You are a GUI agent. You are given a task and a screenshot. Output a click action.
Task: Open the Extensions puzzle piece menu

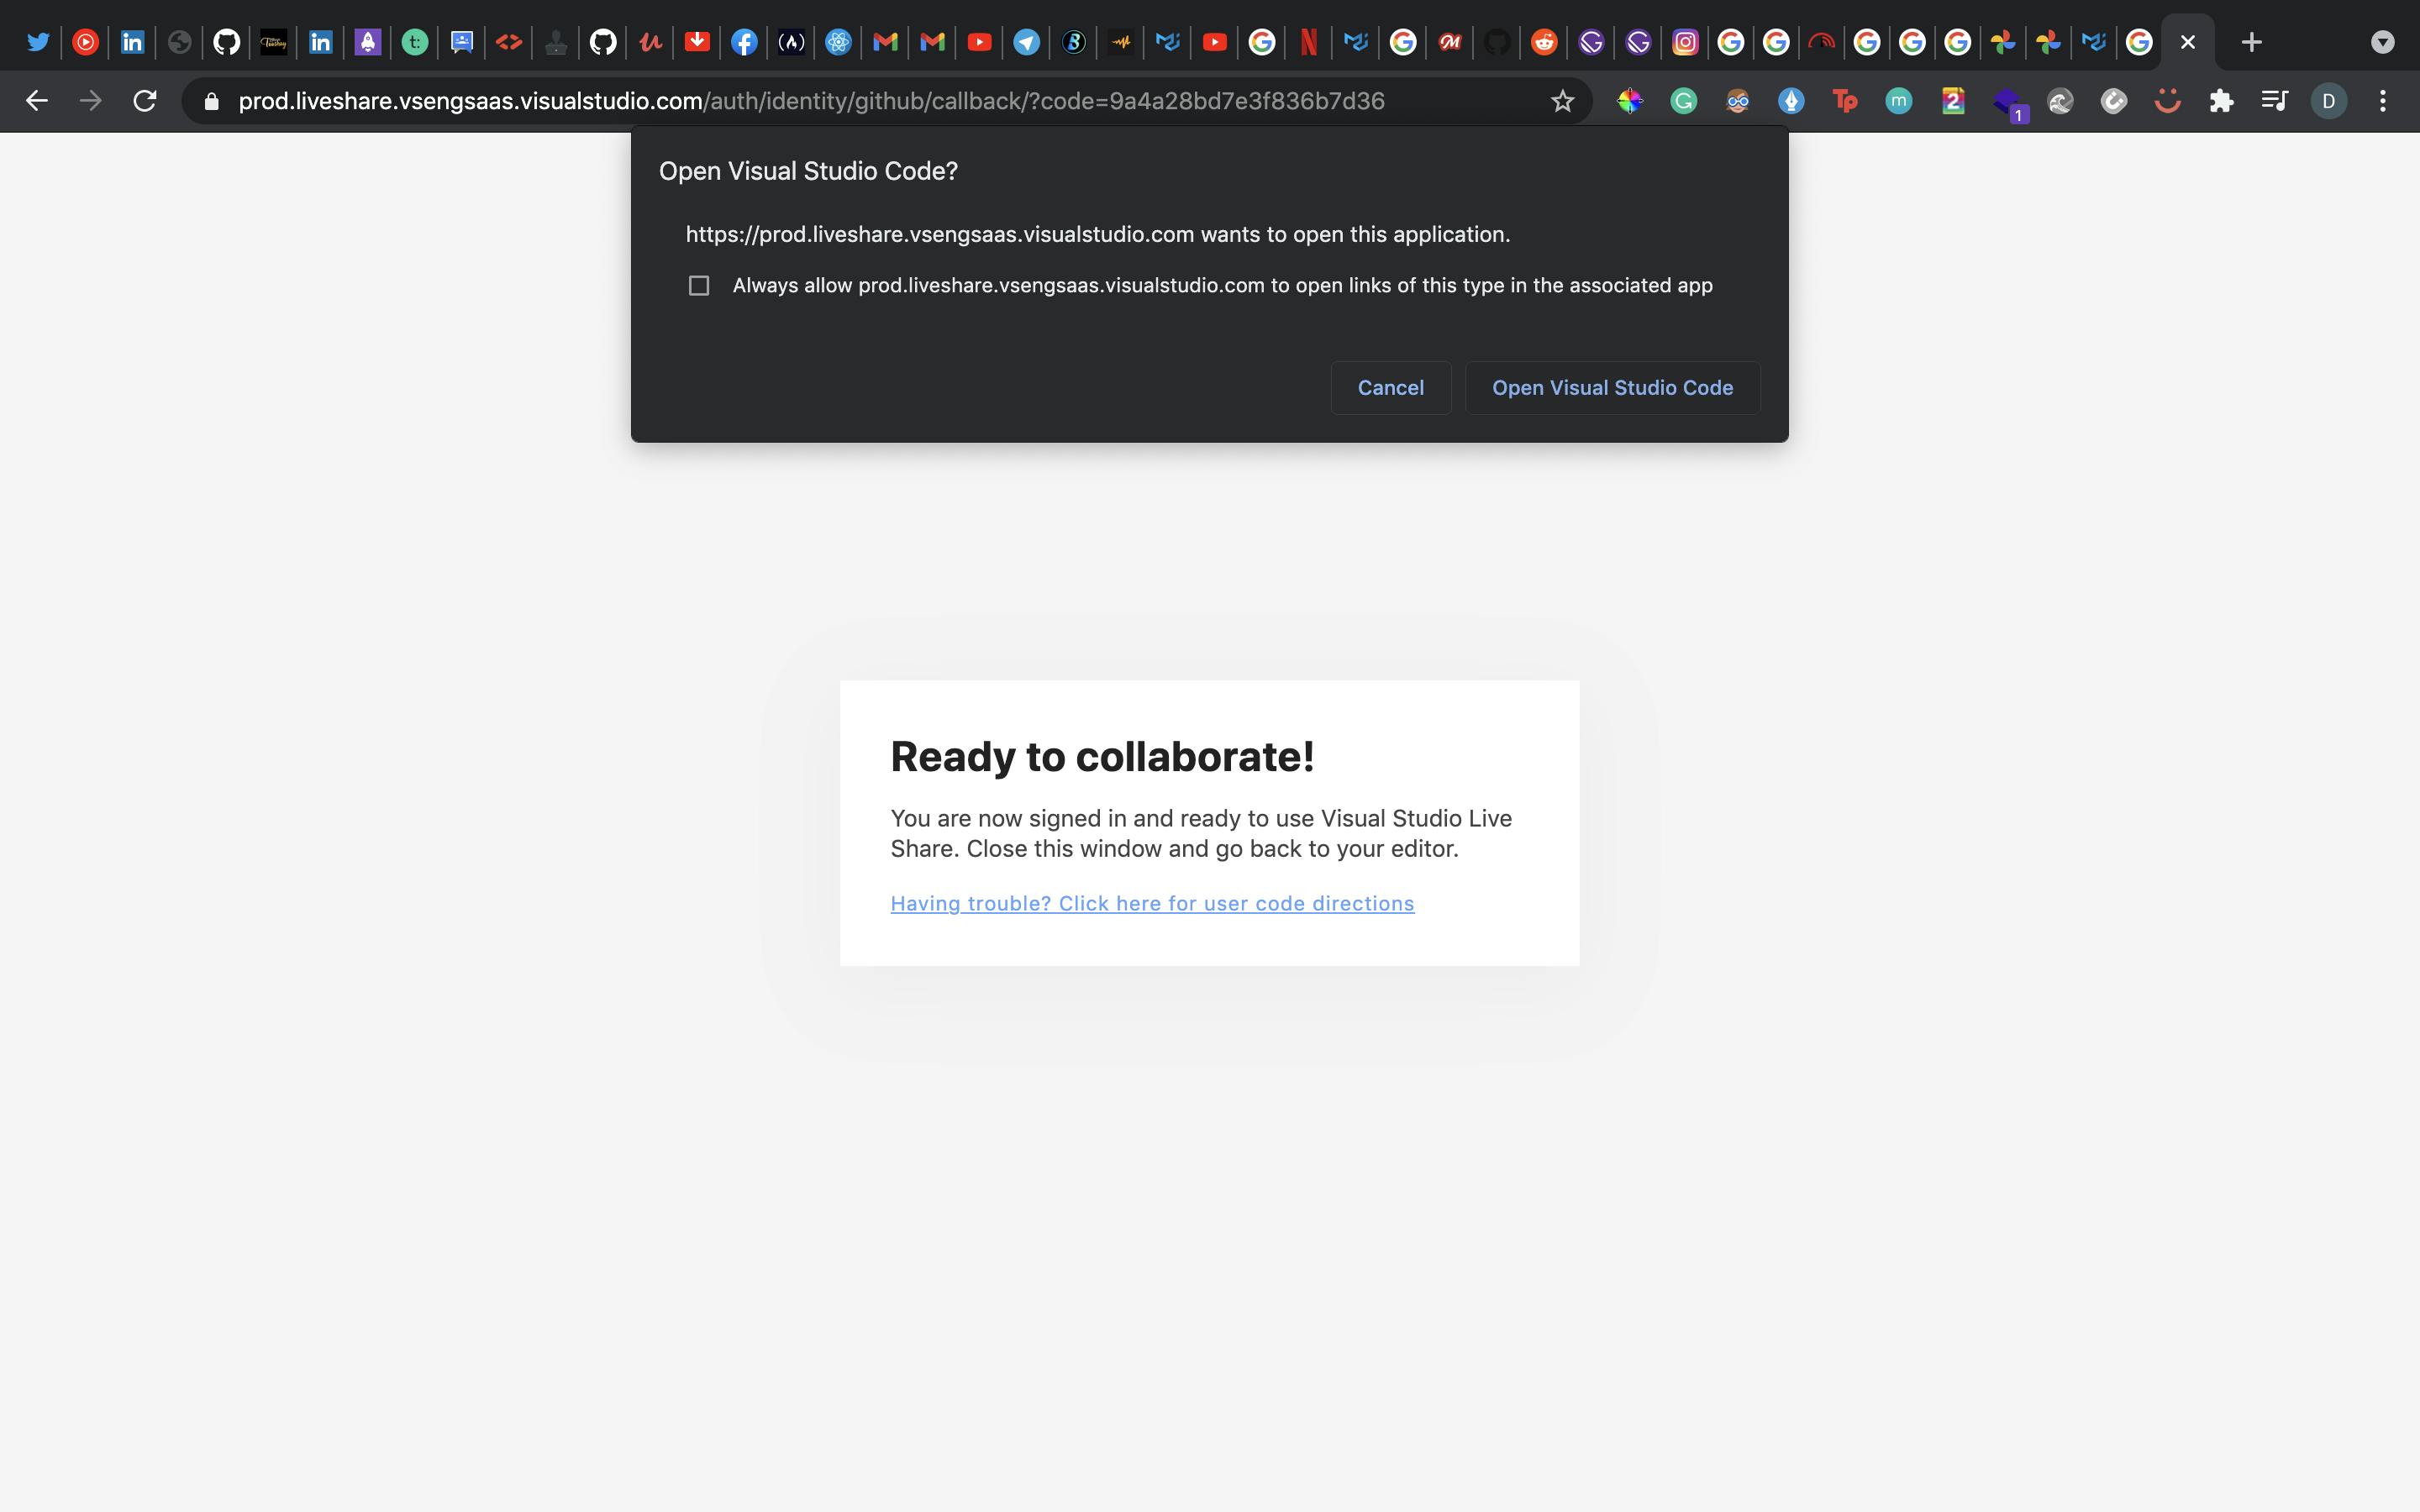[x=2221, y=101]
